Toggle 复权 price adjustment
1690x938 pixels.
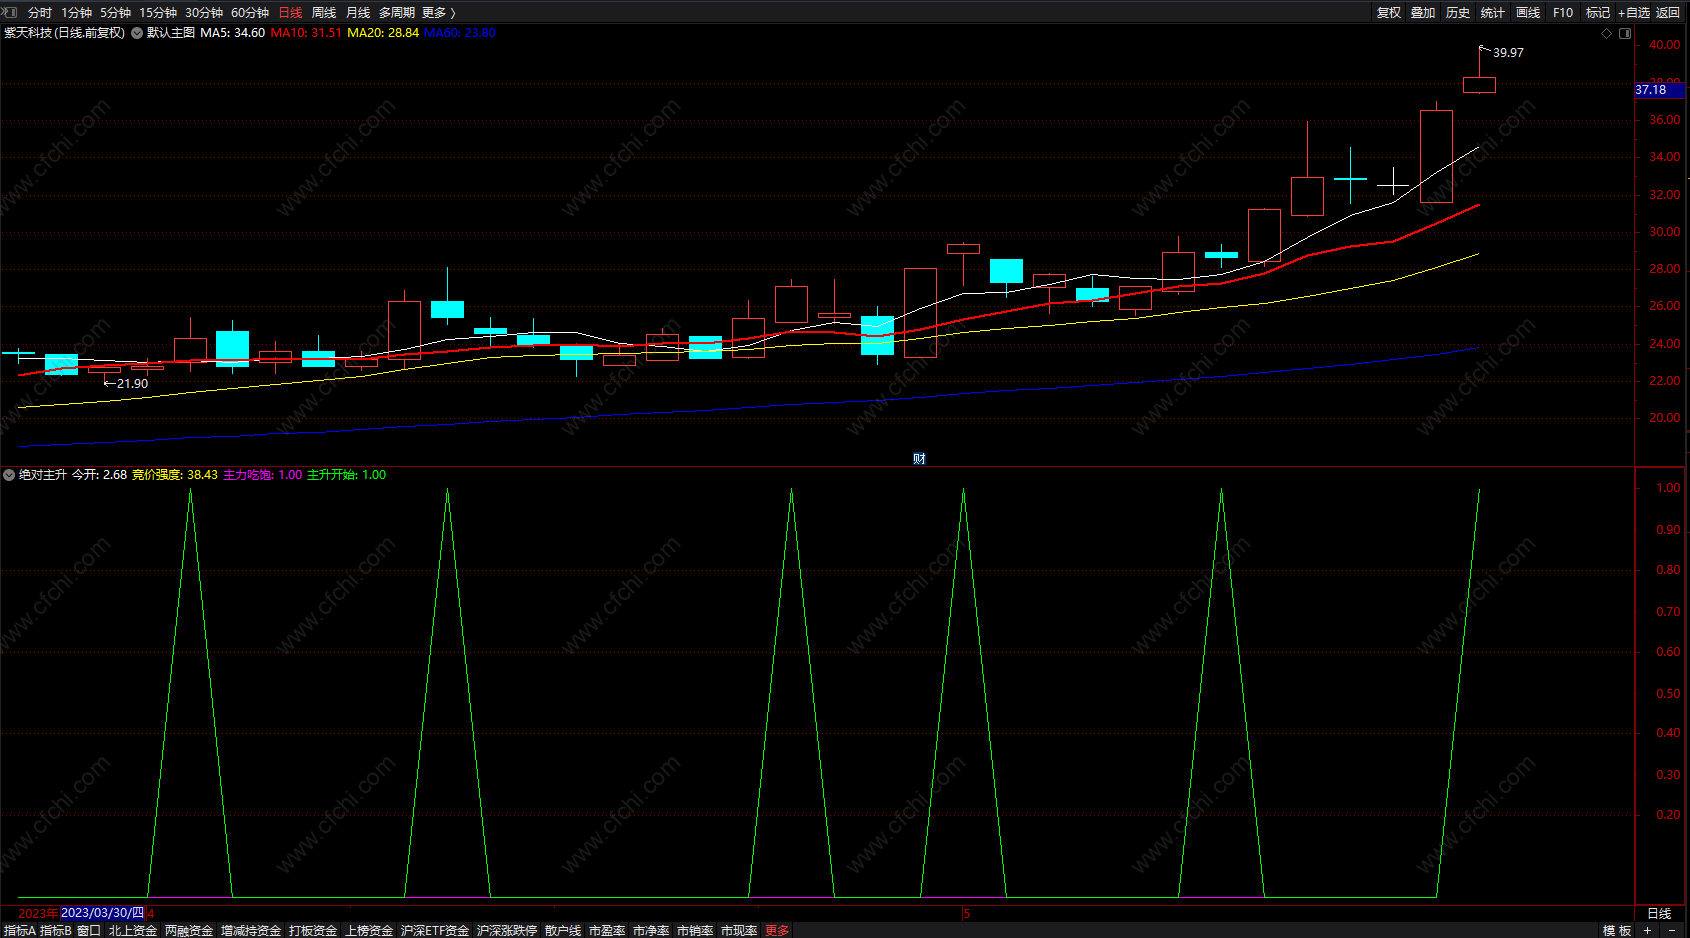(x=1389, y=12)
